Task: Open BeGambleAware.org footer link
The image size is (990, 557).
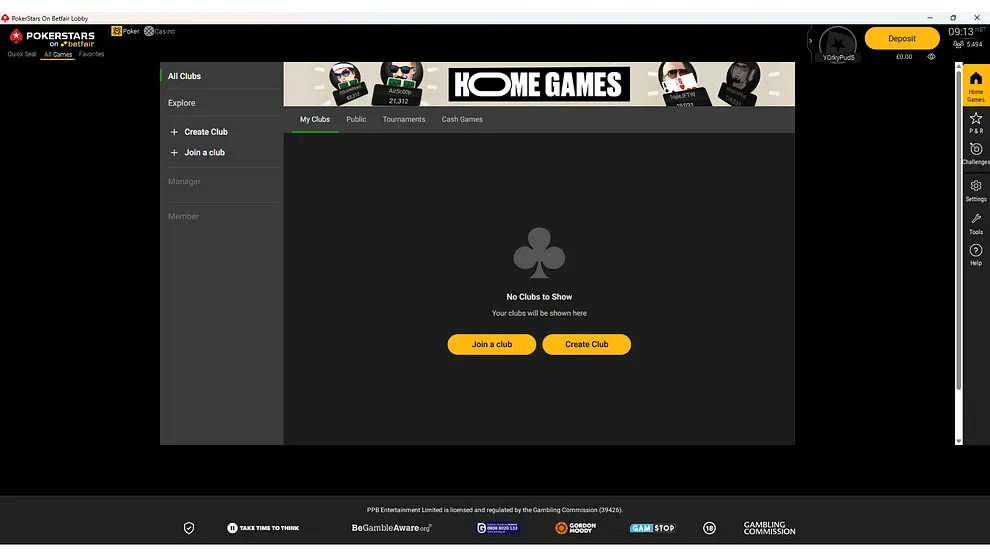Action: (391, 528)
